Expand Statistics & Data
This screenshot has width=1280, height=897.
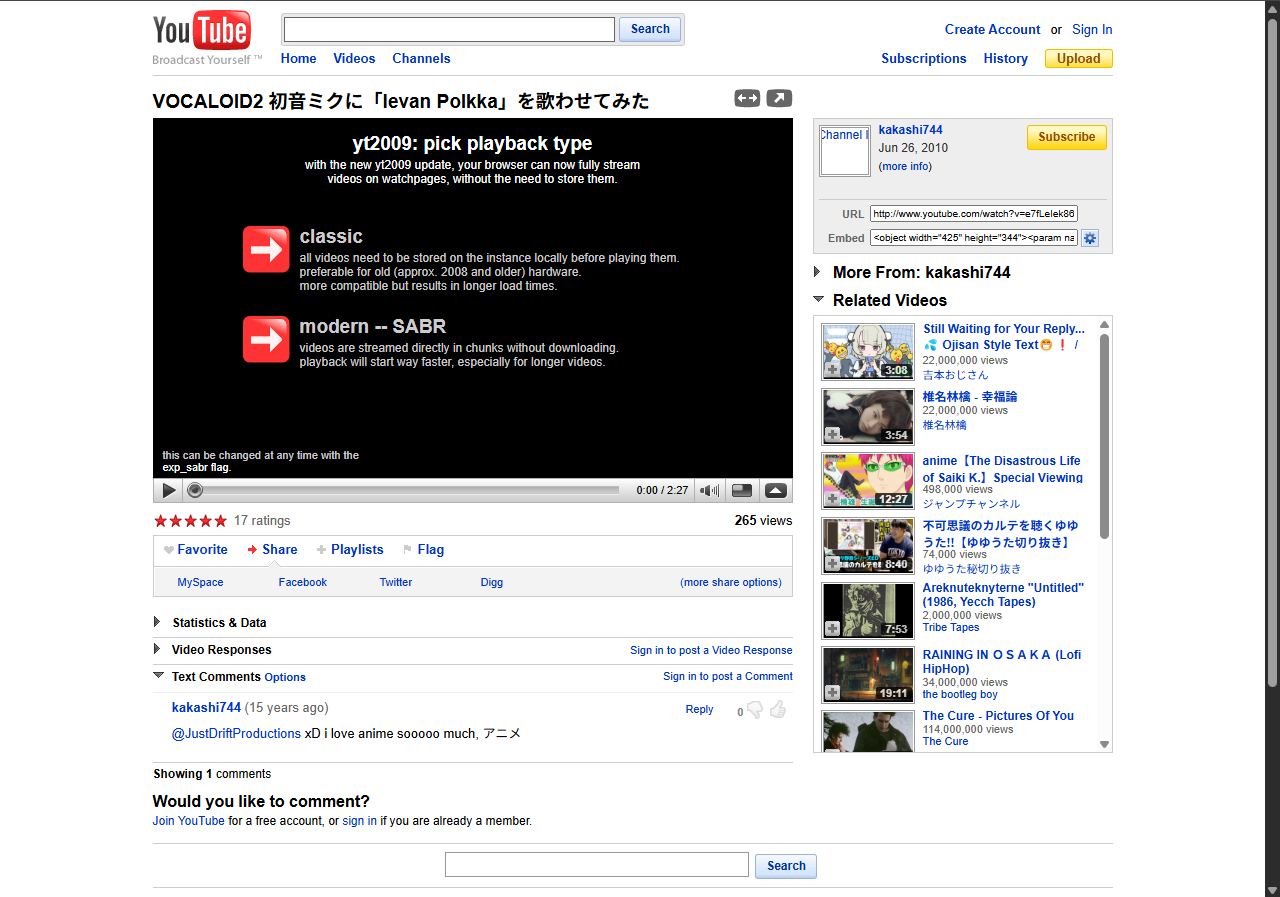point(157,622)
